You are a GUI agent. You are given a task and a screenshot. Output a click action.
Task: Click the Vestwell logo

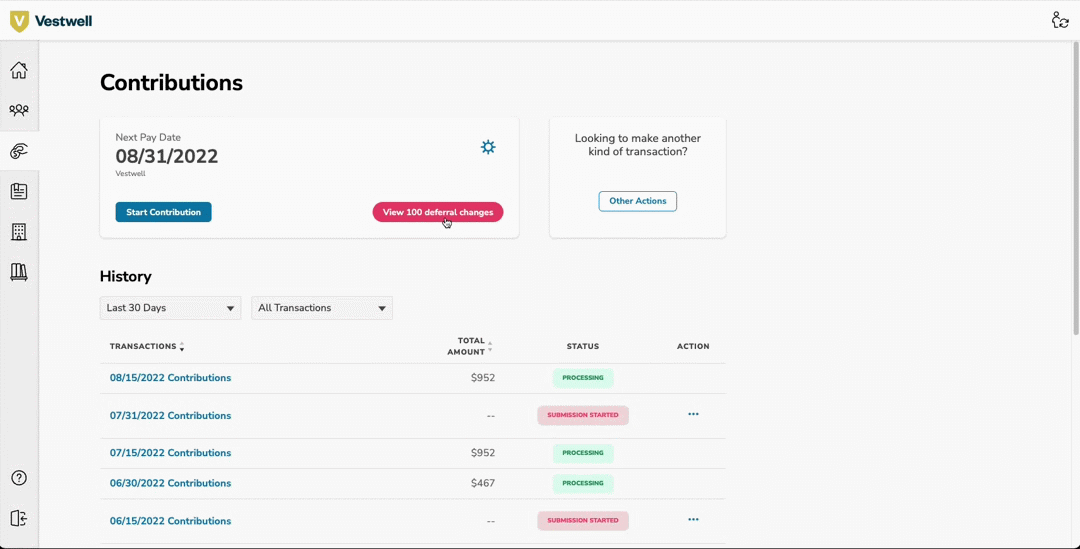tap(51, 21)
